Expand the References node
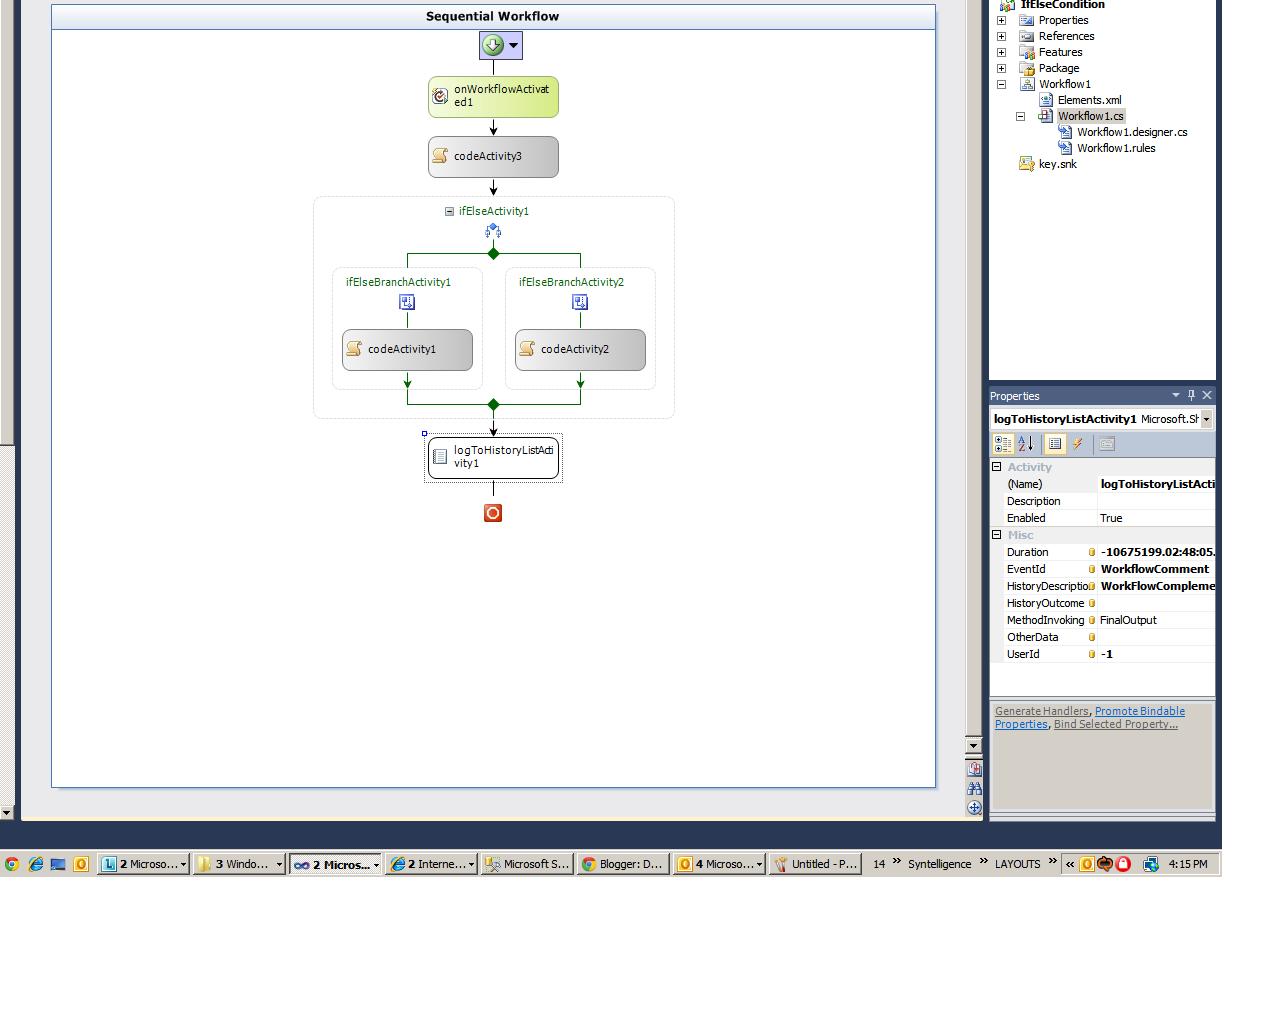1280x1024 pixels. pyautogui.click(x=1001, y=36)
